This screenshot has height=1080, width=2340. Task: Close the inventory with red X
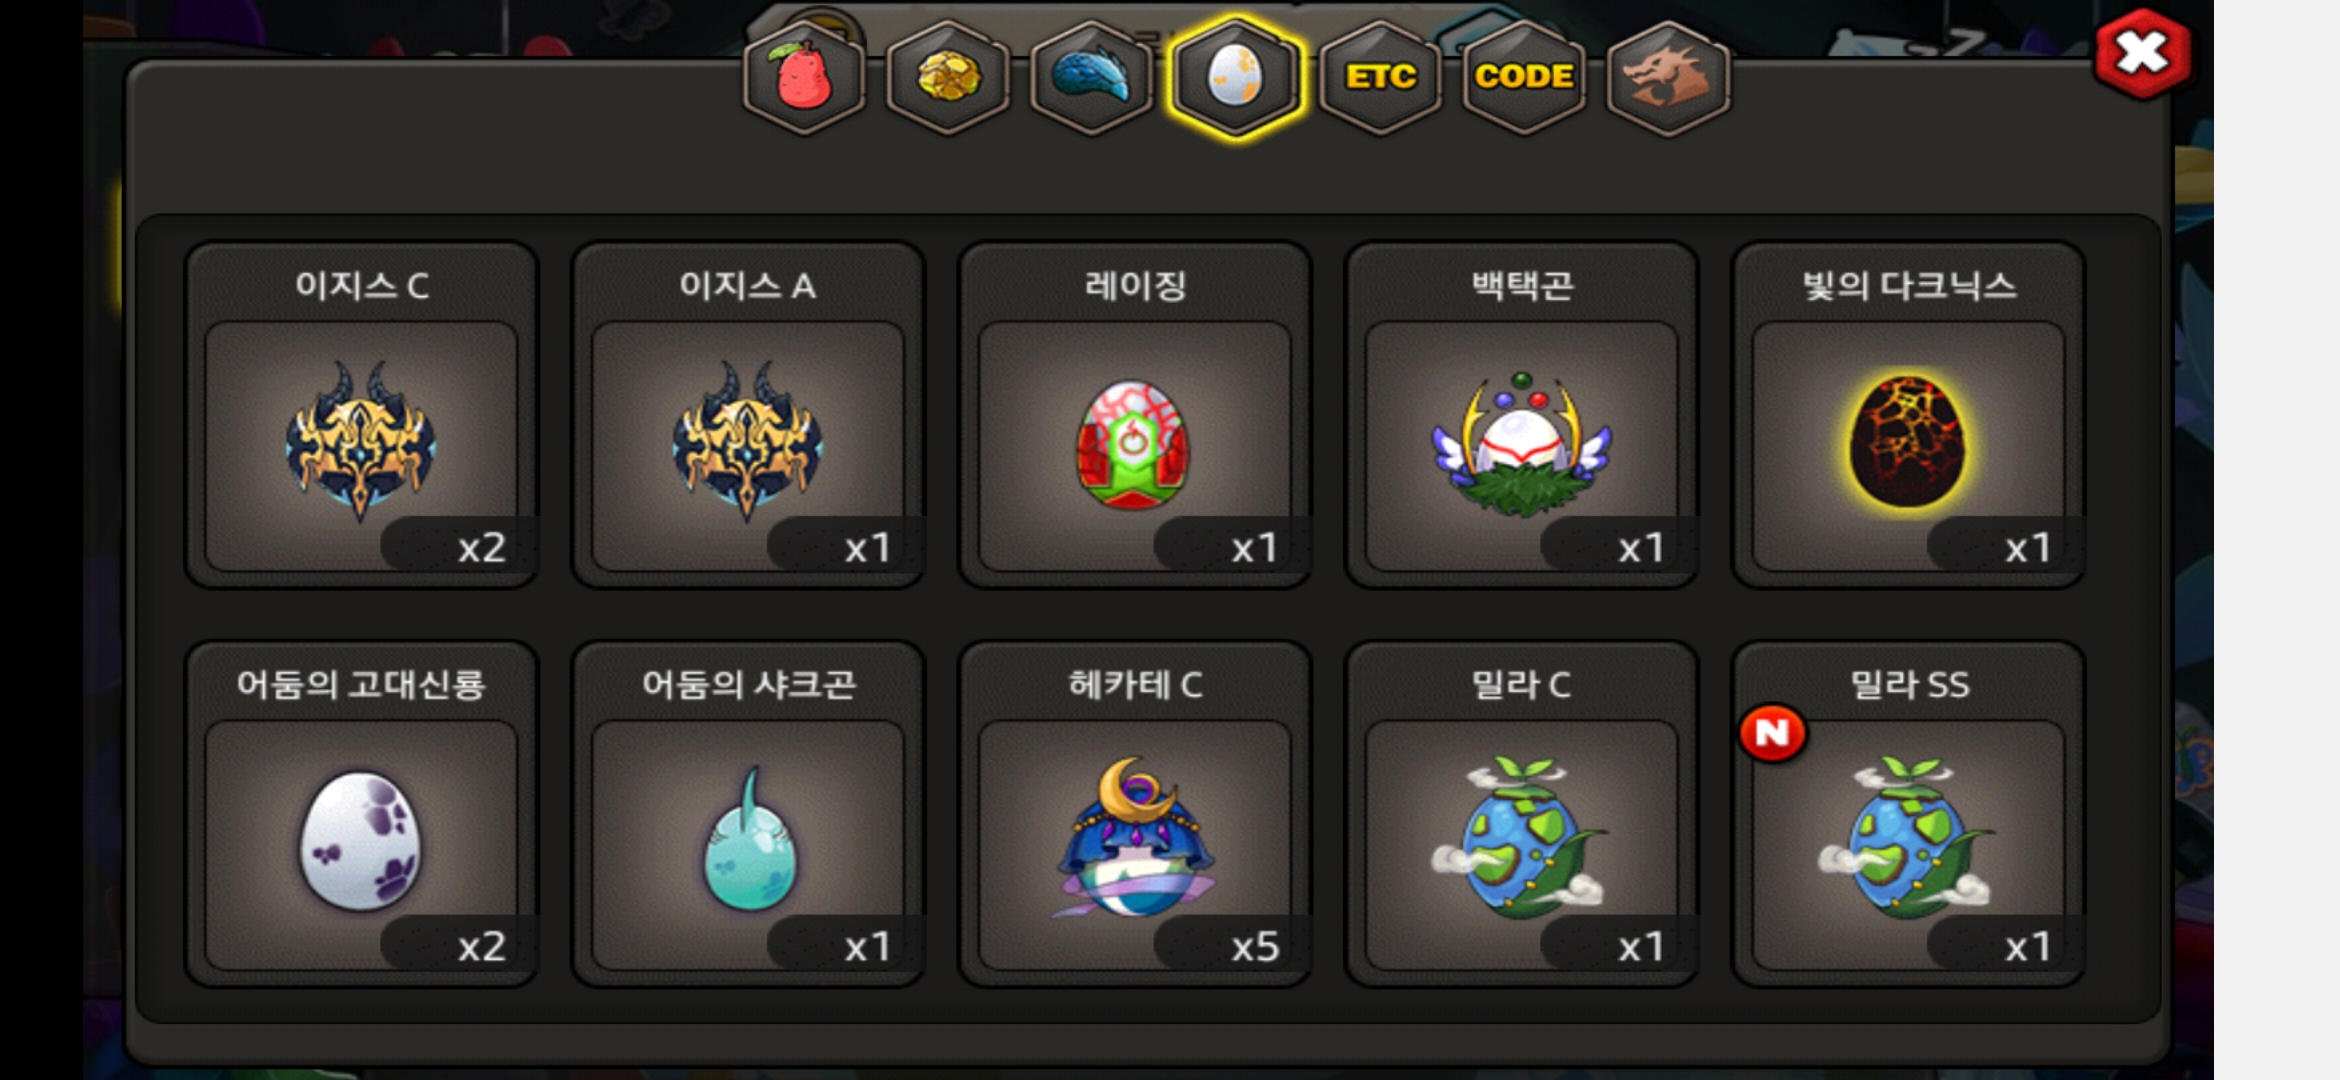point(2142,54)
